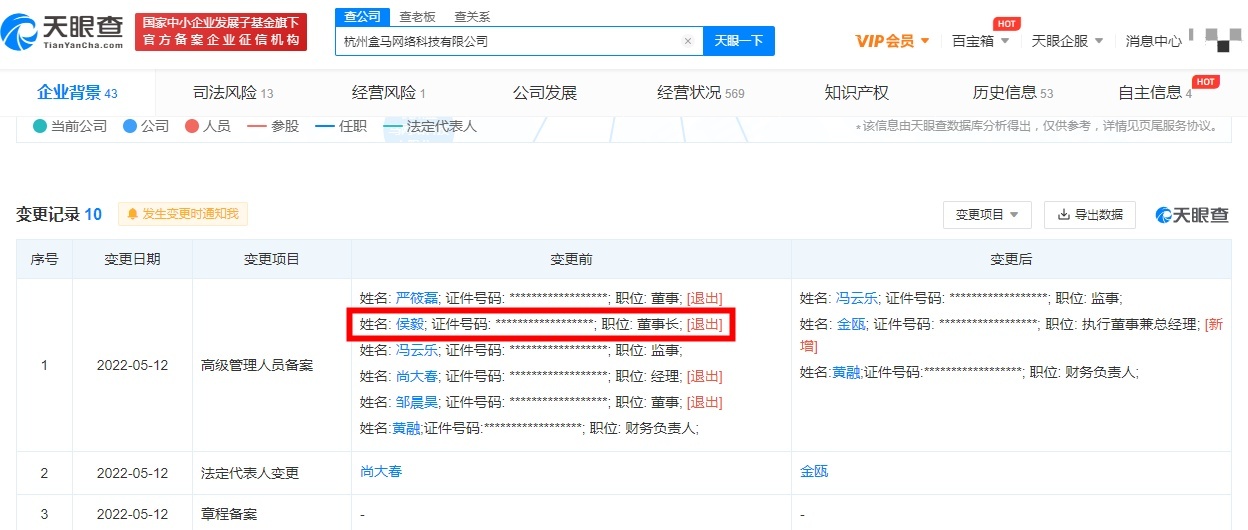Click the user avatar icon

(x=1222, y=38)
